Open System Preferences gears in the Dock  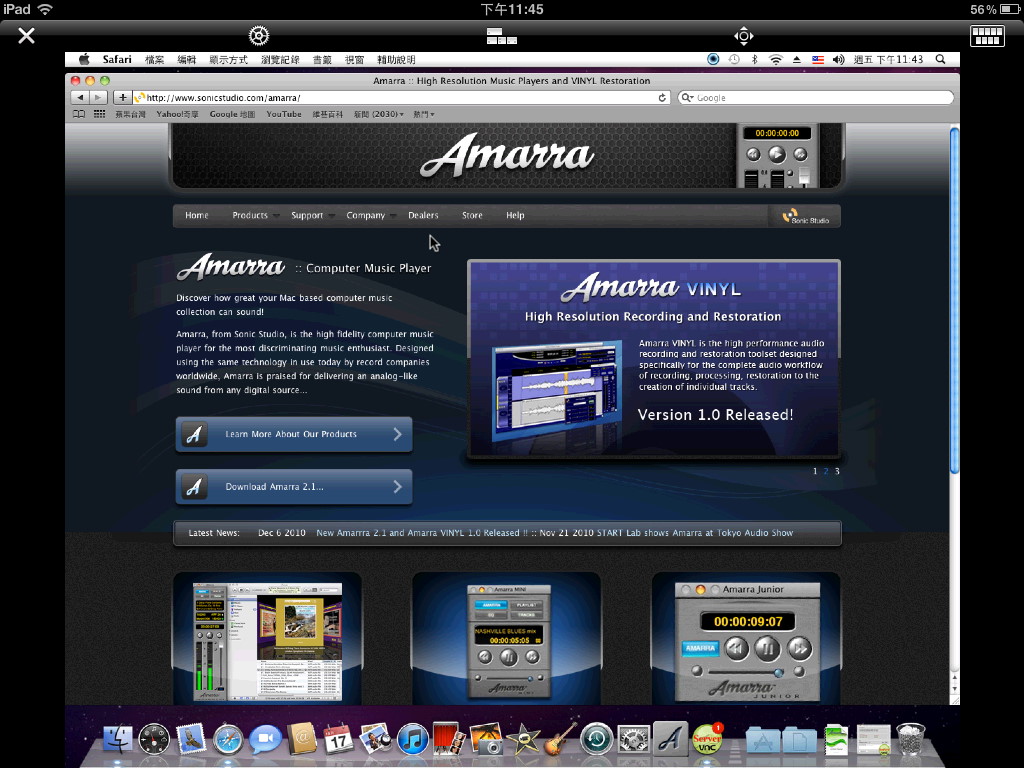tap(633, 740)
